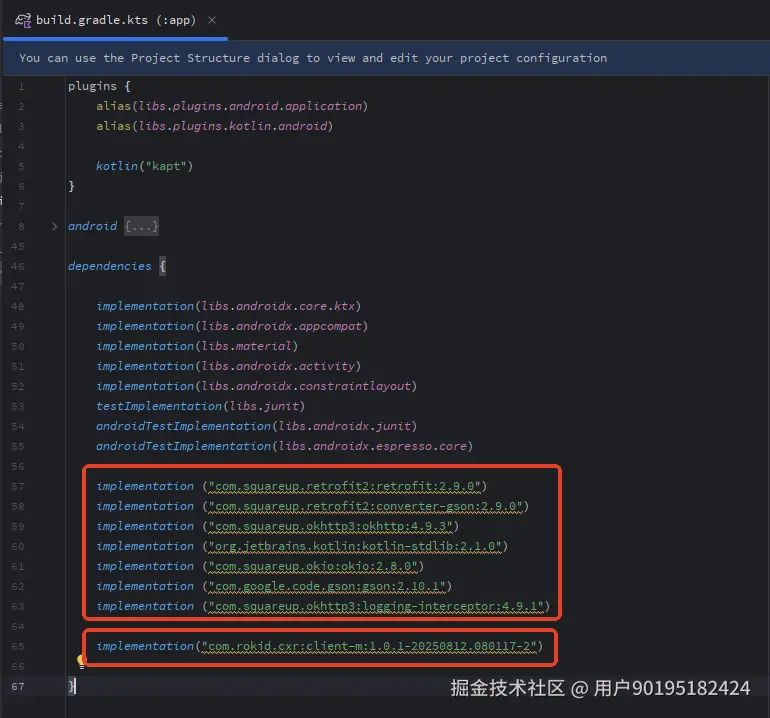The height and width of the screenshot is (718, 770).
Task: Click the kotlin-stdlib:2.1.0 dependency string
Action: coord(355,547)
